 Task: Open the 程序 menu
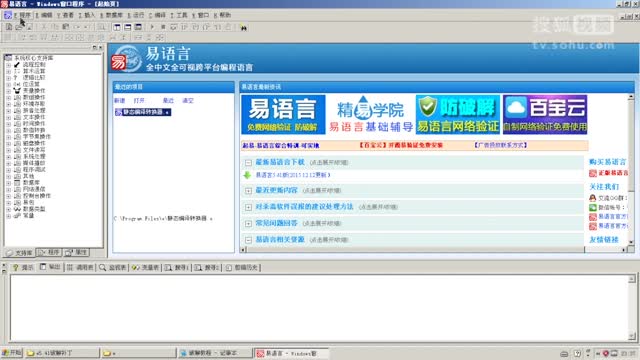point(22,15)
